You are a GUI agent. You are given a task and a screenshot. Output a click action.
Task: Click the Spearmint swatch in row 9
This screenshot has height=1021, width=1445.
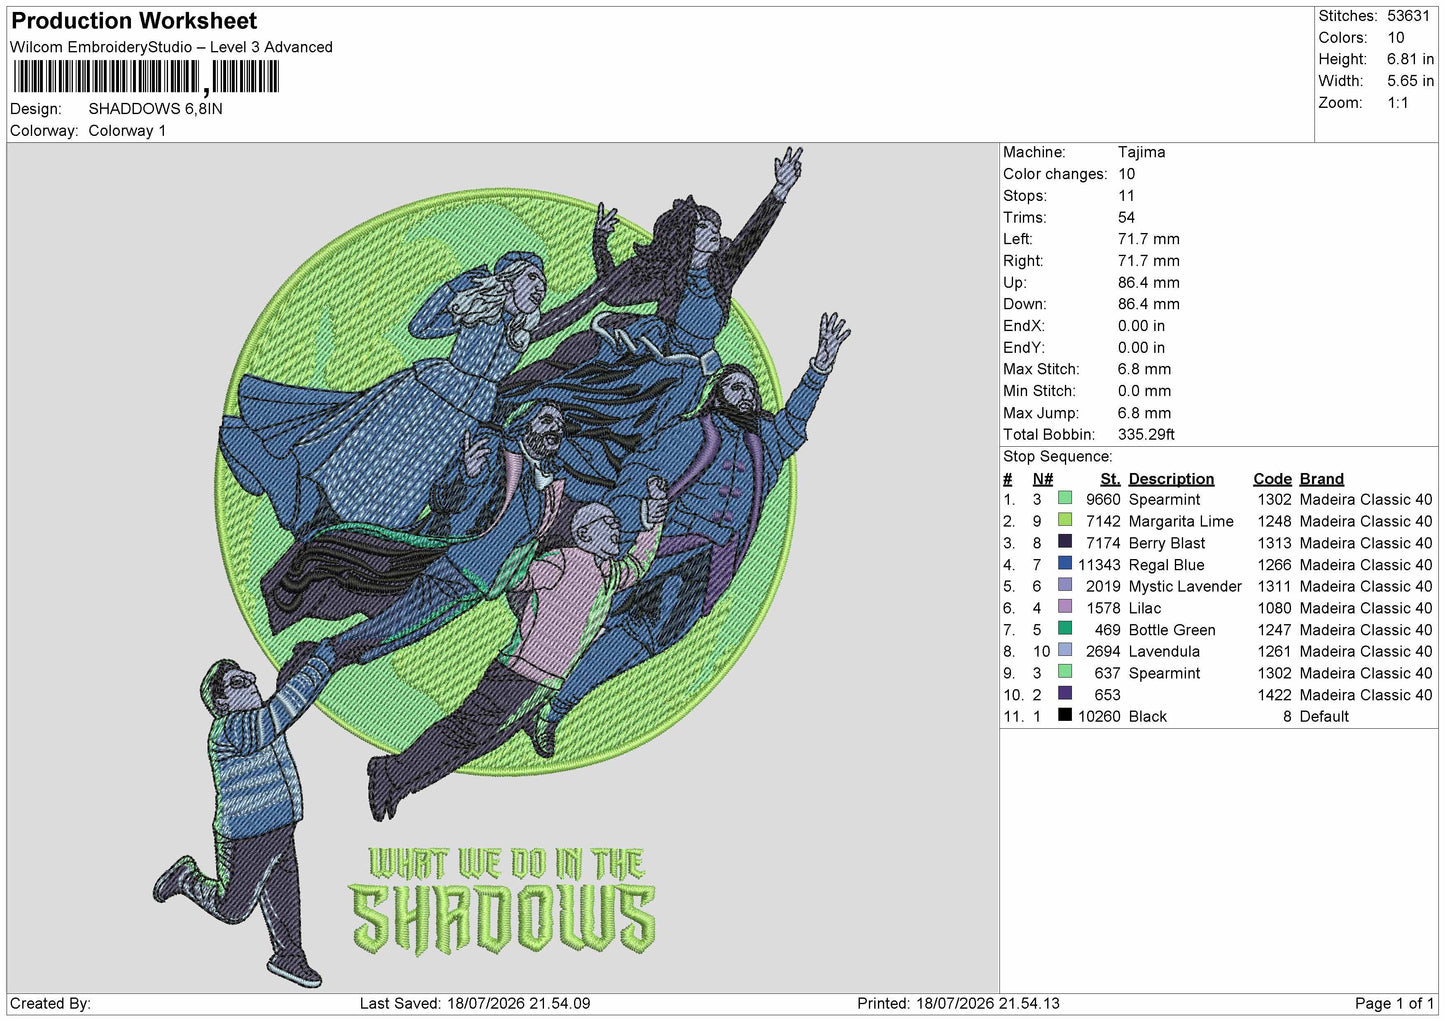pos(1065,671)
